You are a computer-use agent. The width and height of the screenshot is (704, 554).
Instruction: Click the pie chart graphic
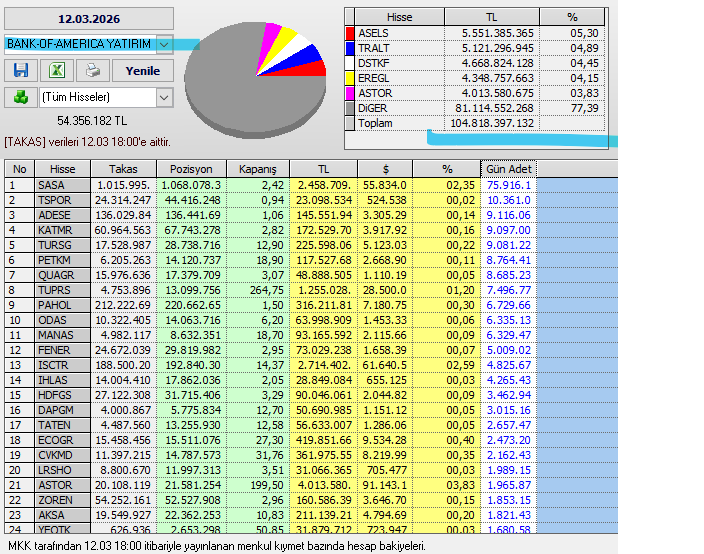[x=255, y=80]
